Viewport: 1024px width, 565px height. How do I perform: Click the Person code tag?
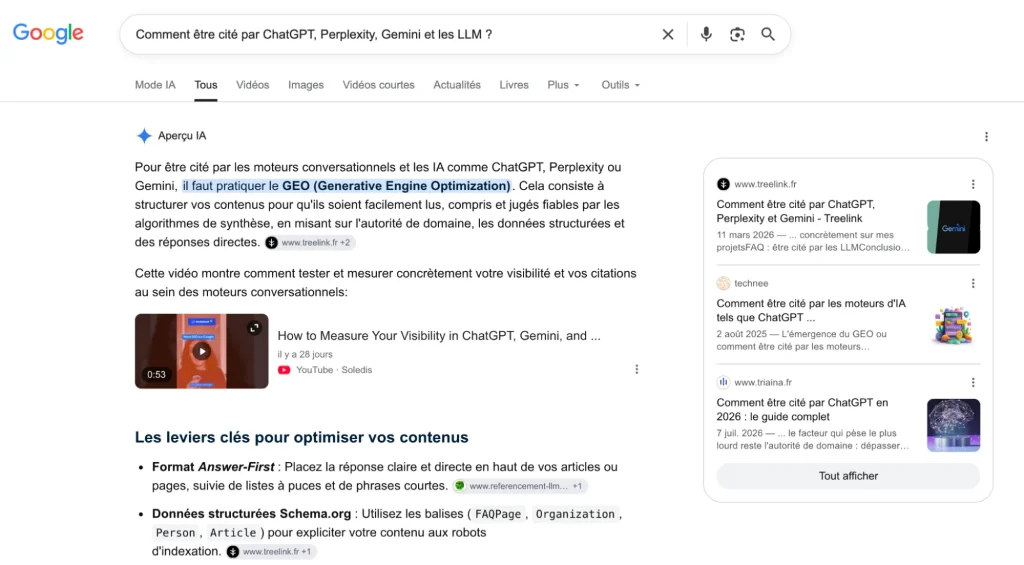pos(176,533)
